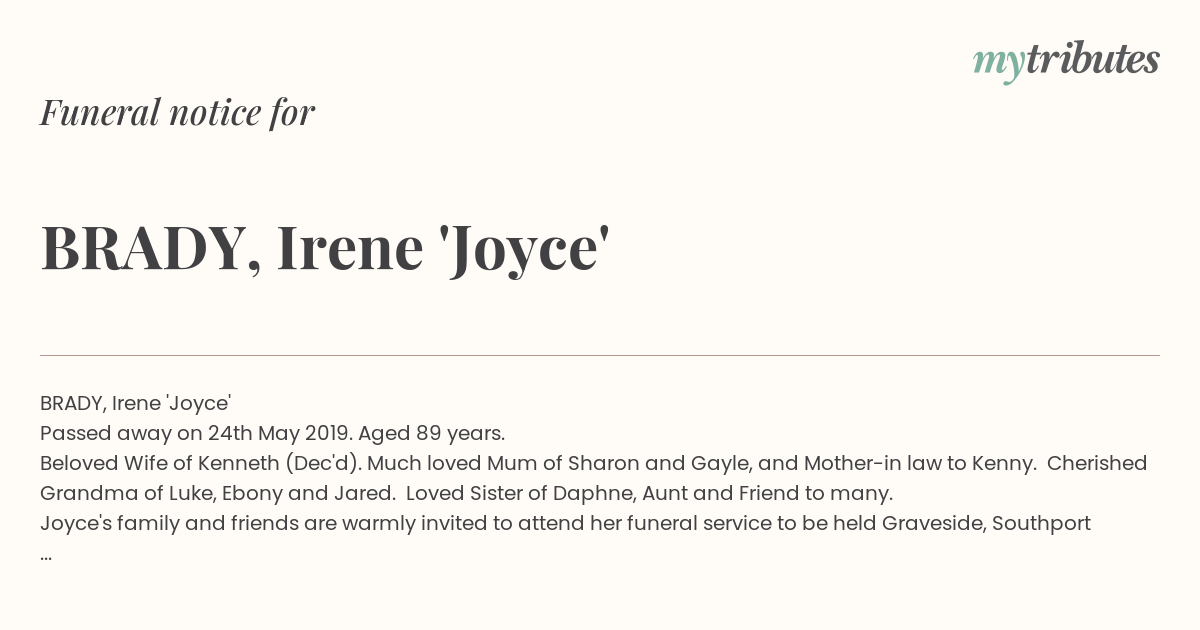Click "Loved Sister of Daphne" text
The height and width of the screenshot is (630, 1200).
tap(519, 493)
